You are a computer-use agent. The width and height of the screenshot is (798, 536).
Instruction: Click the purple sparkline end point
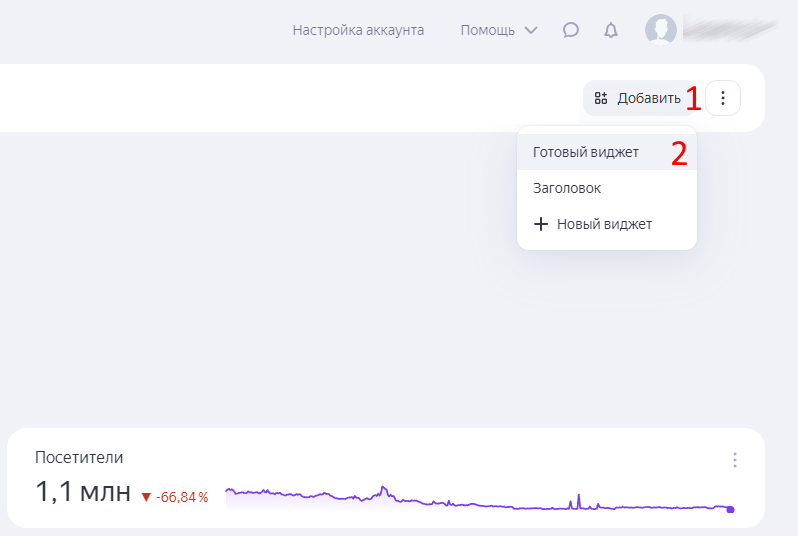(x=730, y=509)
